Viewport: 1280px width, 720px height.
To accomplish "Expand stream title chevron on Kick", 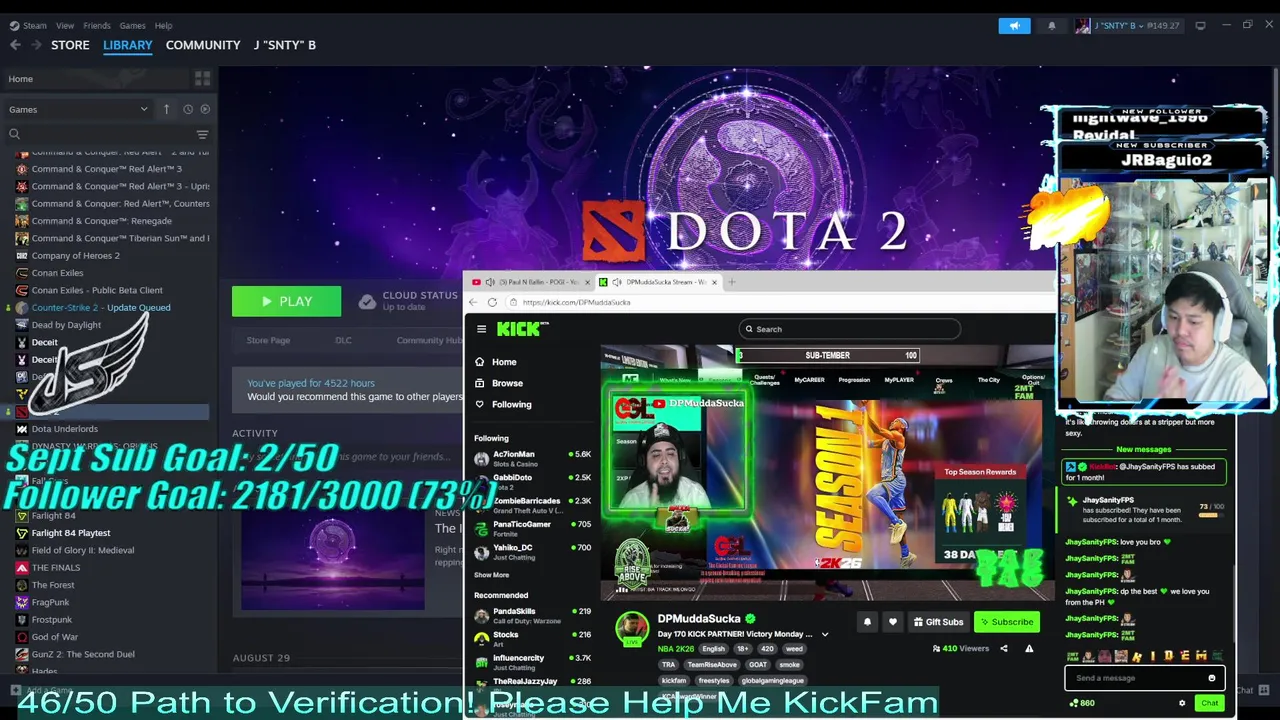I will [824, 634].
